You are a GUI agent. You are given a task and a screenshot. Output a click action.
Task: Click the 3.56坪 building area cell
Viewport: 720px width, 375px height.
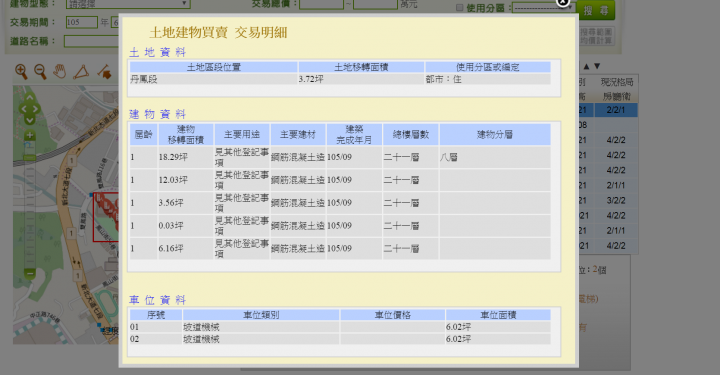point(186,203)
